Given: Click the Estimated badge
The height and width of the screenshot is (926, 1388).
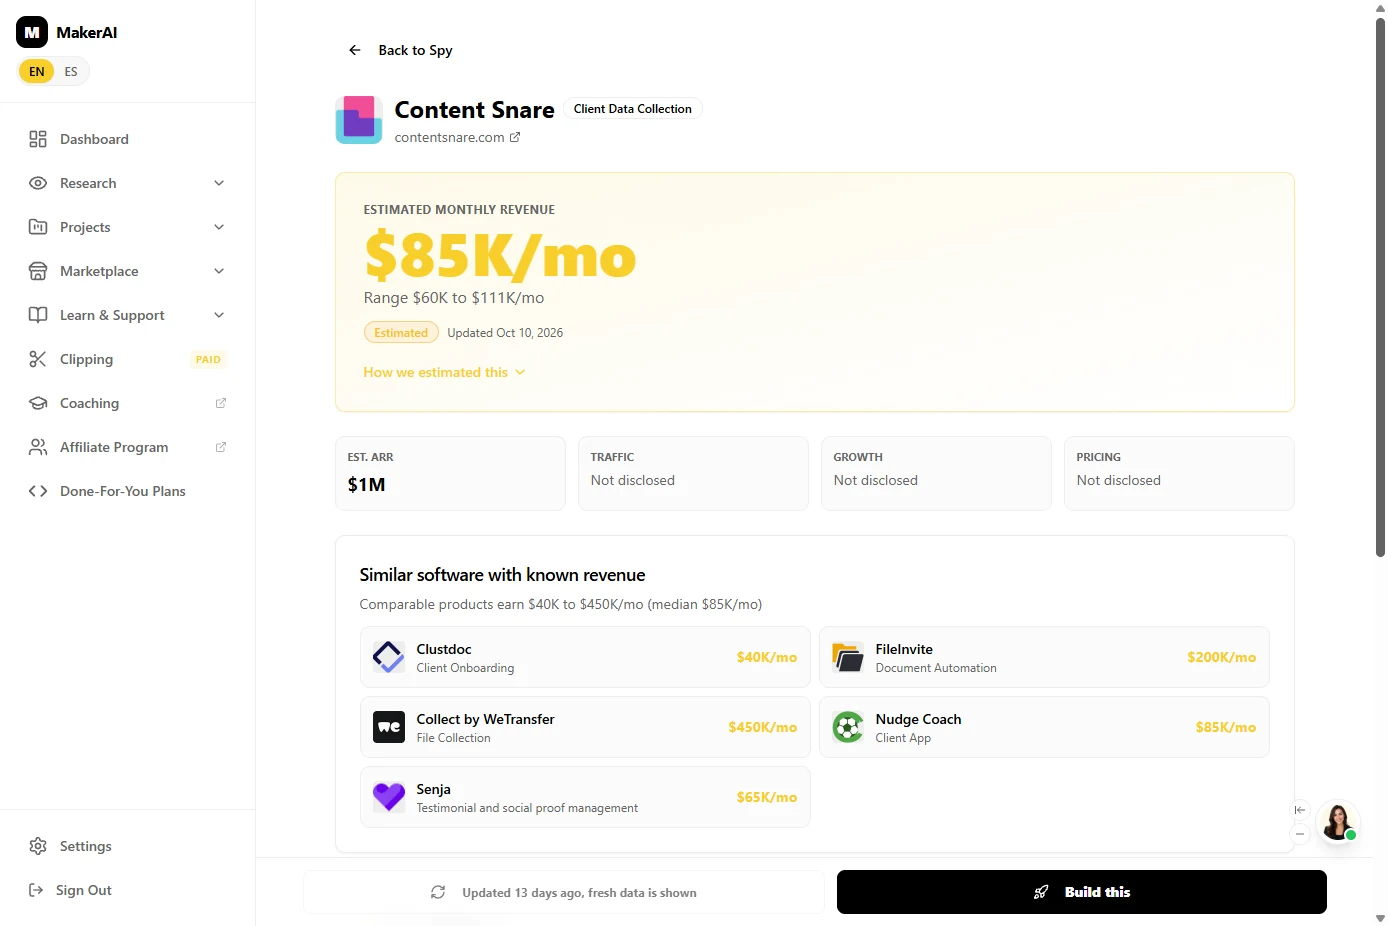Looking at the screenshot, I should [401, 333].
